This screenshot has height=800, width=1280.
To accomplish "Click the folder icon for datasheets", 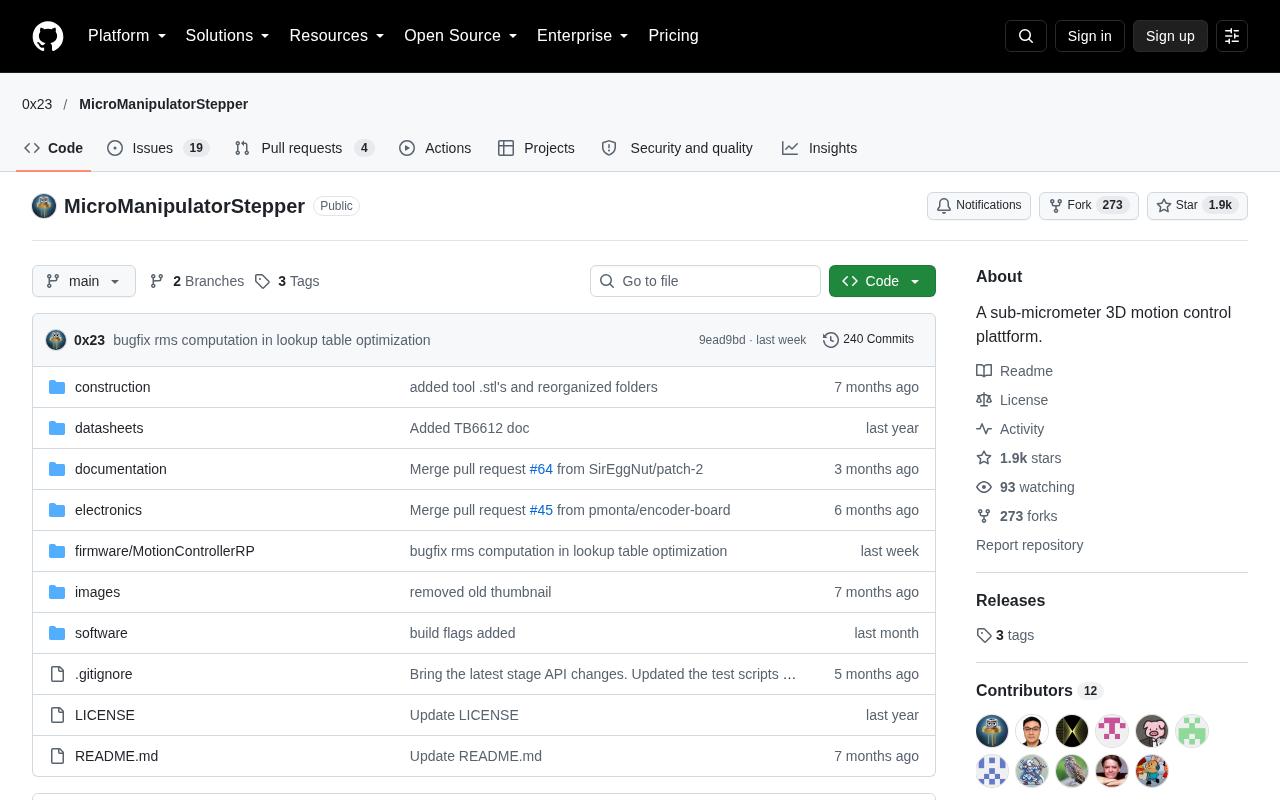I will click(x=57, y=428).
